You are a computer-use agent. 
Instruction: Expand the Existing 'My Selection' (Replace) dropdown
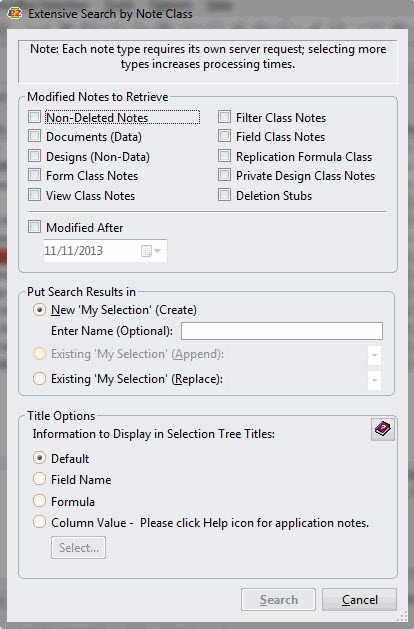click(x=374, y=380)
